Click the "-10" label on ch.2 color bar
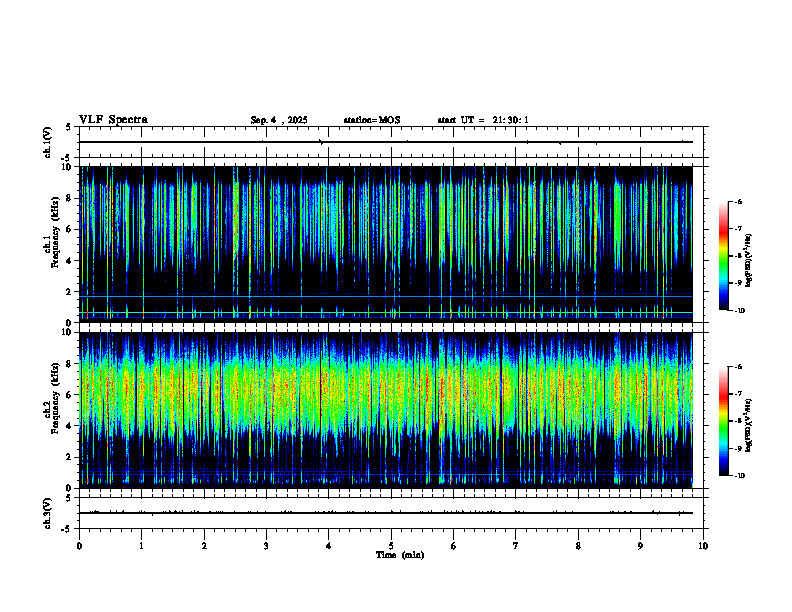 [x=739, y=476]
